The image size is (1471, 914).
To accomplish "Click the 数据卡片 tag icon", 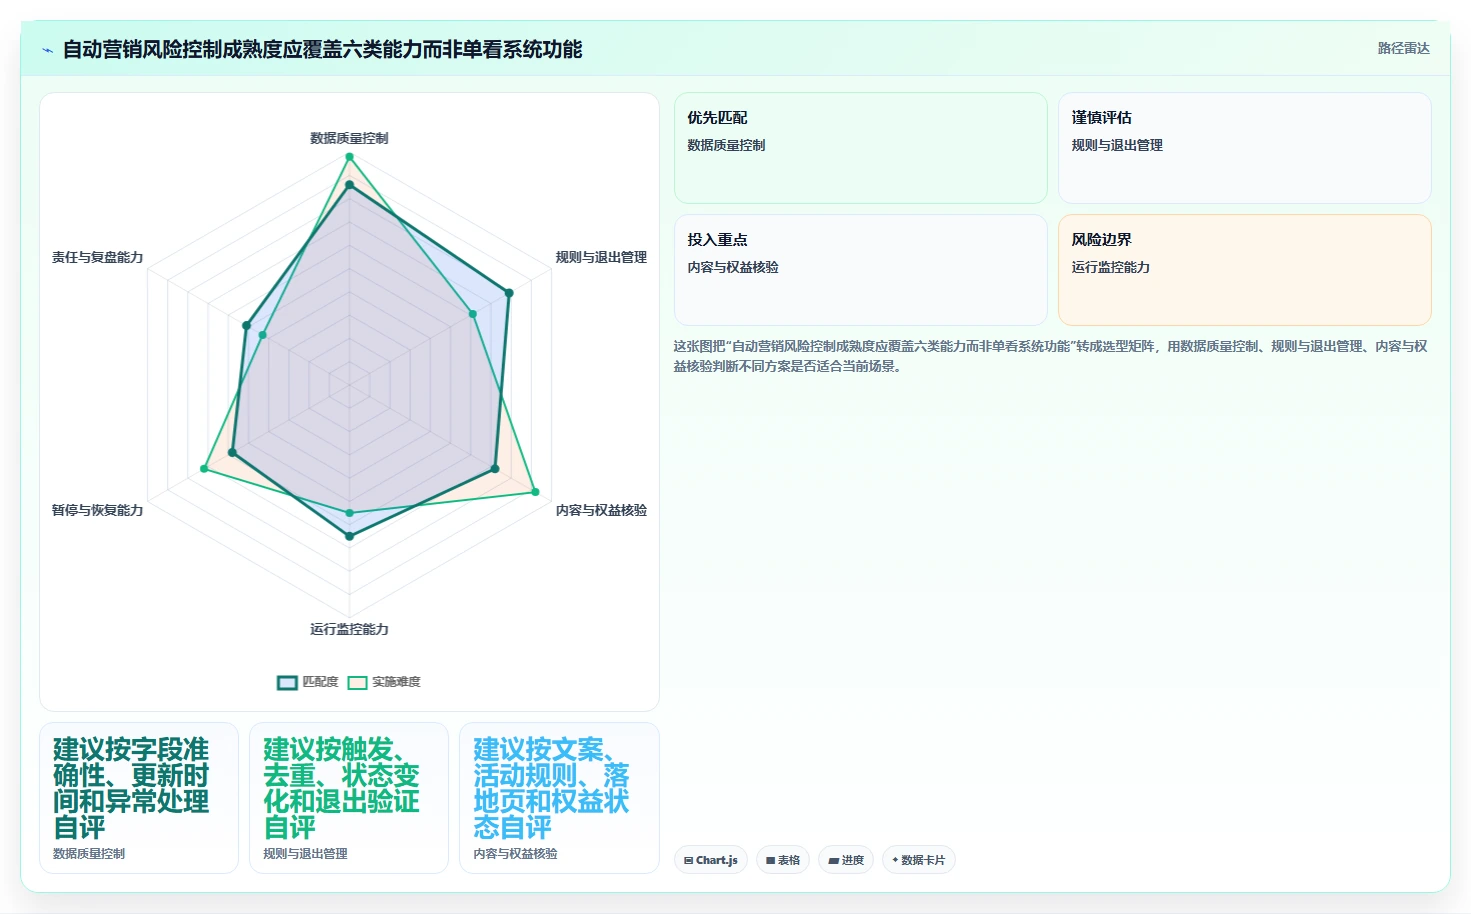I will click(x=895, y=860).
